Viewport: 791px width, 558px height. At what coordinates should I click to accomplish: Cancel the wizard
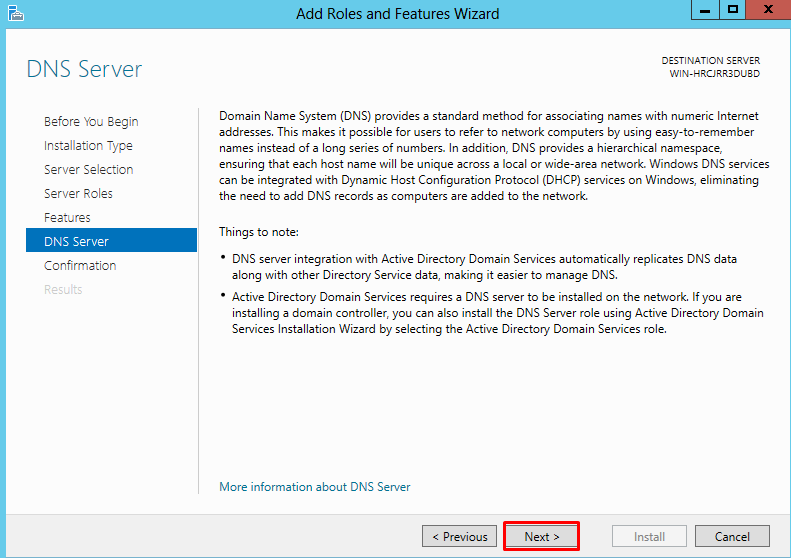pos(732,536)
